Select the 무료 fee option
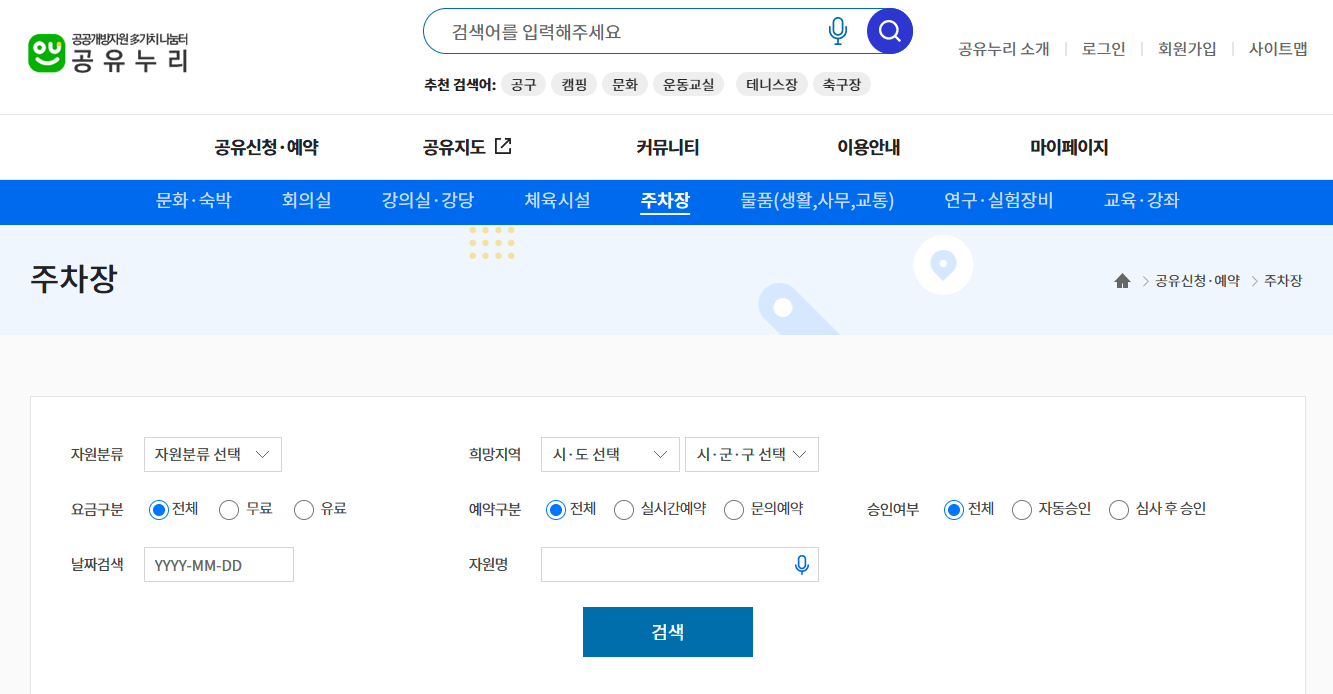Screen dimensions: 1333x694 pos(227,509)
